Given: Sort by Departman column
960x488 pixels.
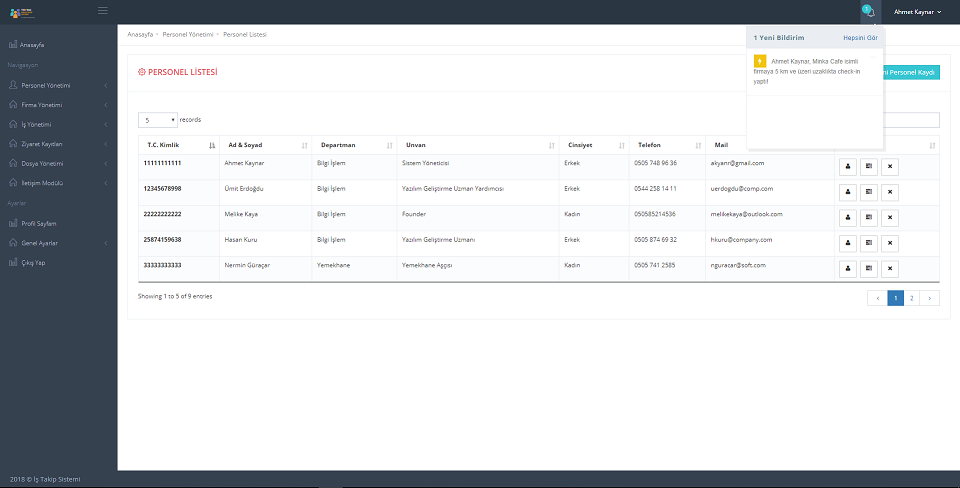Looking at the screenshot, I should pyautogui.click(x=354, y=145).
